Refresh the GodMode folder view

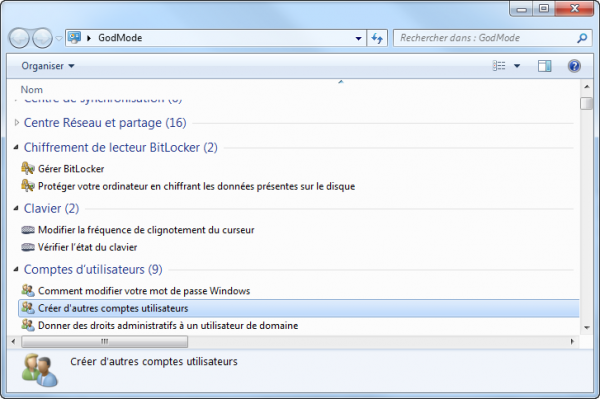coord(377,38)
